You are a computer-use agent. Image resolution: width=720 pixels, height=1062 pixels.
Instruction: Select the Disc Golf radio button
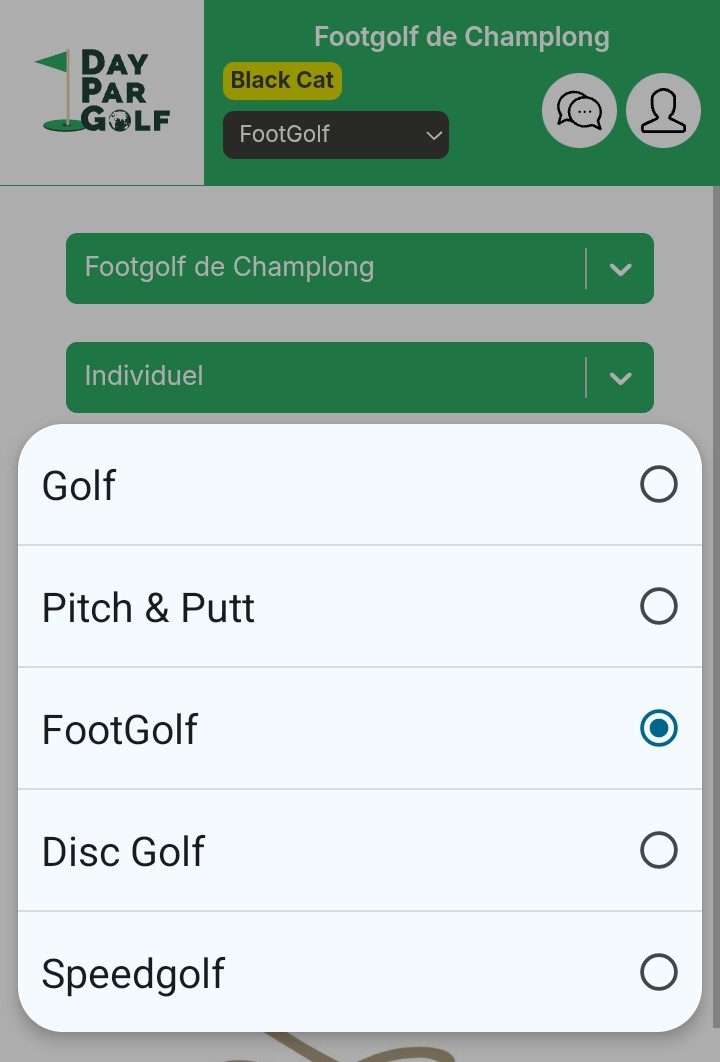point(658,851)
